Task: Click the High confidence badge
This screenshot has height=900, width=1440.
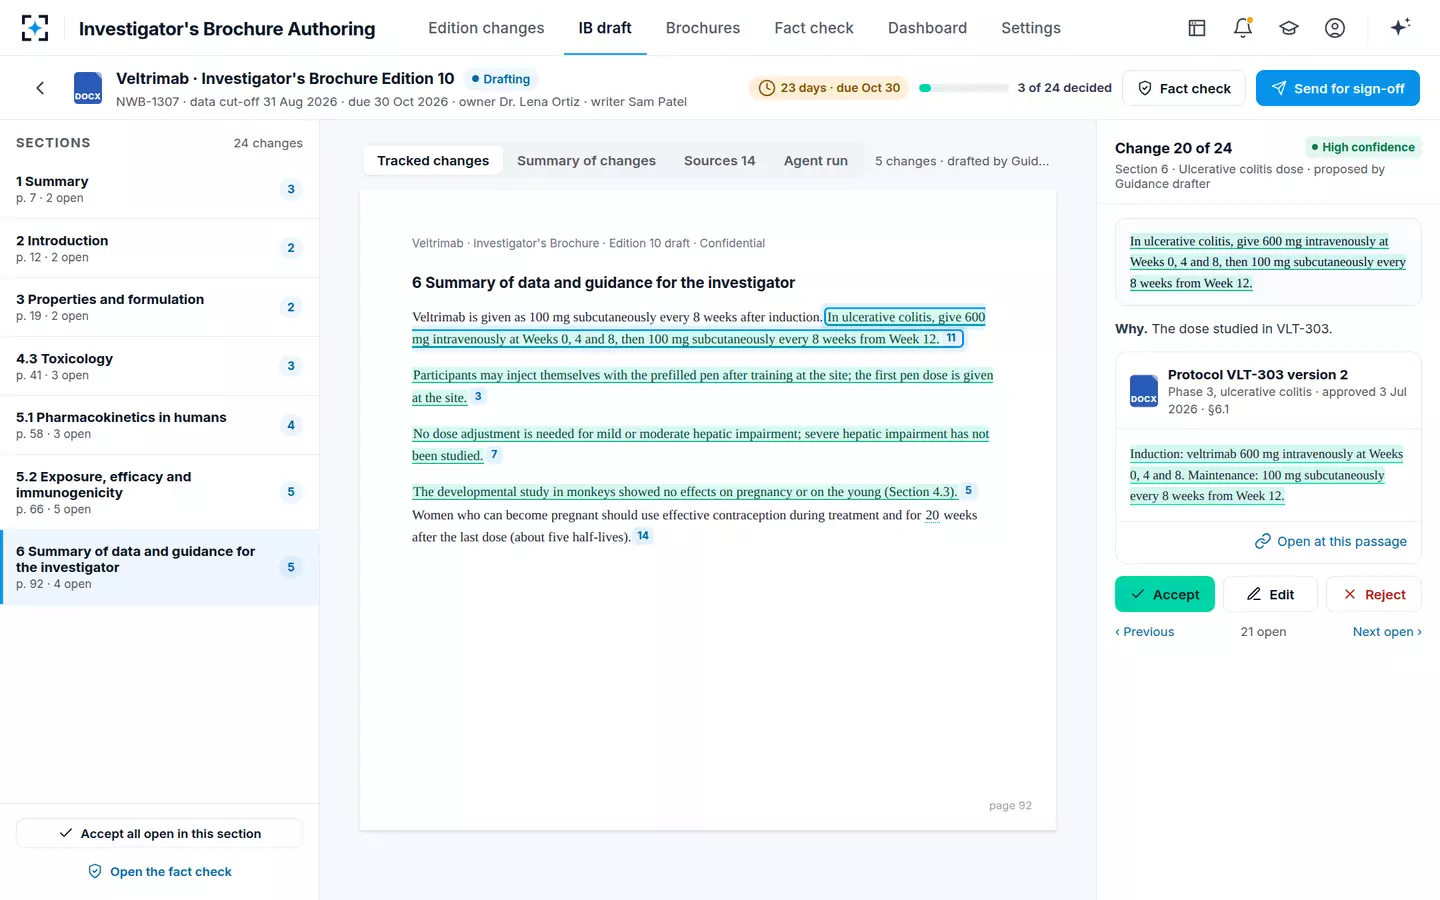Action: pos(1363,147)
